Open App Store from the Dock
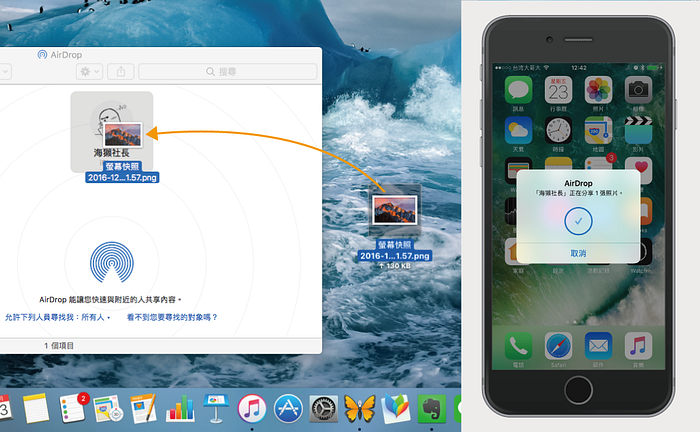Screen dimensions: 700x432 click(x=288, y=408)
